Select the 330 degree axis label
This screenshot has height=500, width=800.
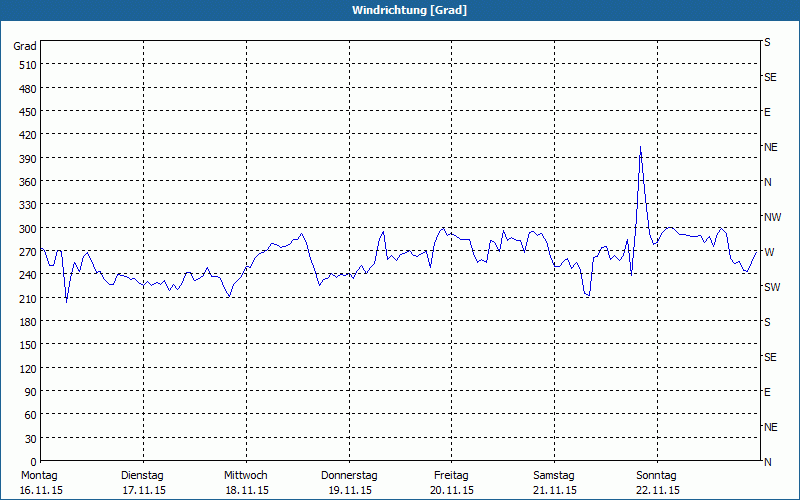[x=28, y=205]
